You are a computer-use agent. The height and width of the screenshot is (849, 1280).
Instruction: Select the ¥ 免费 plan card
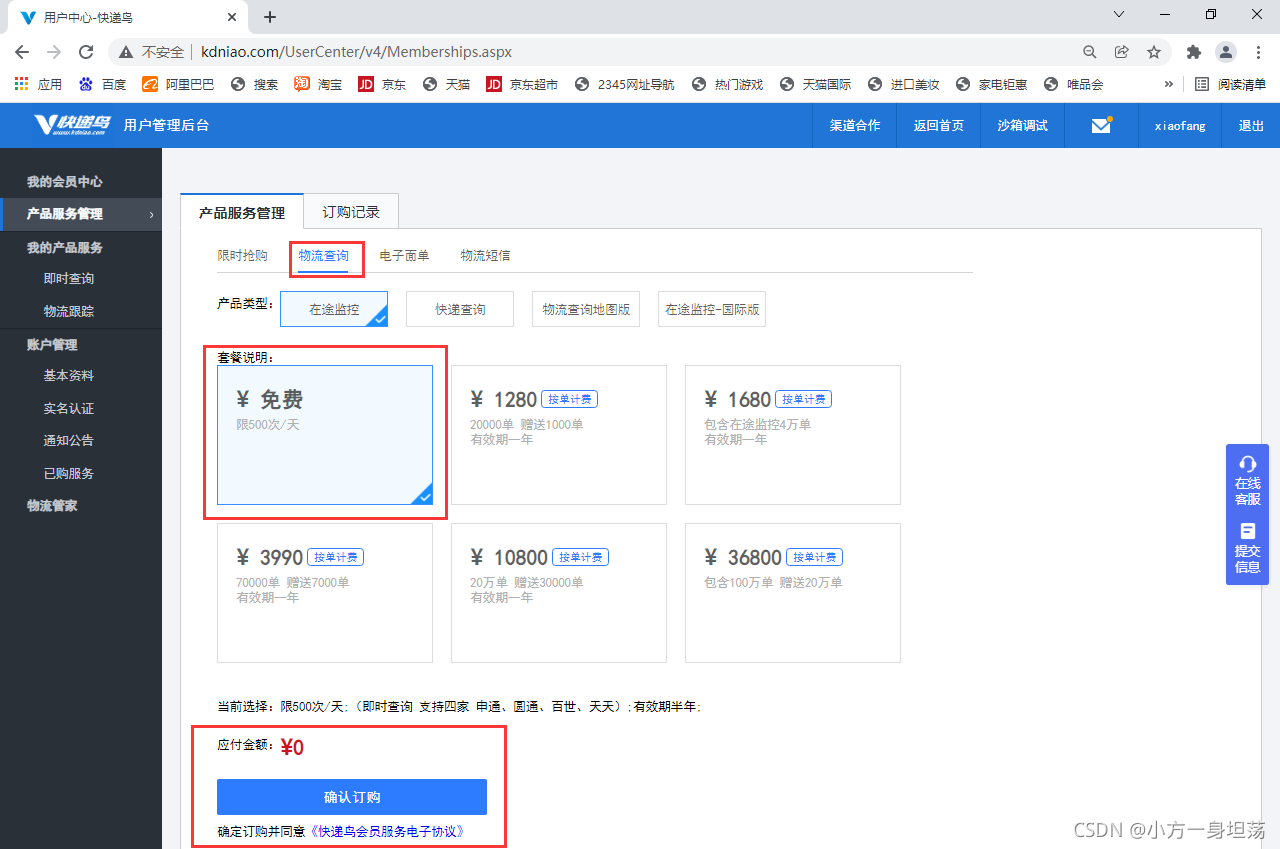[325, 435]
